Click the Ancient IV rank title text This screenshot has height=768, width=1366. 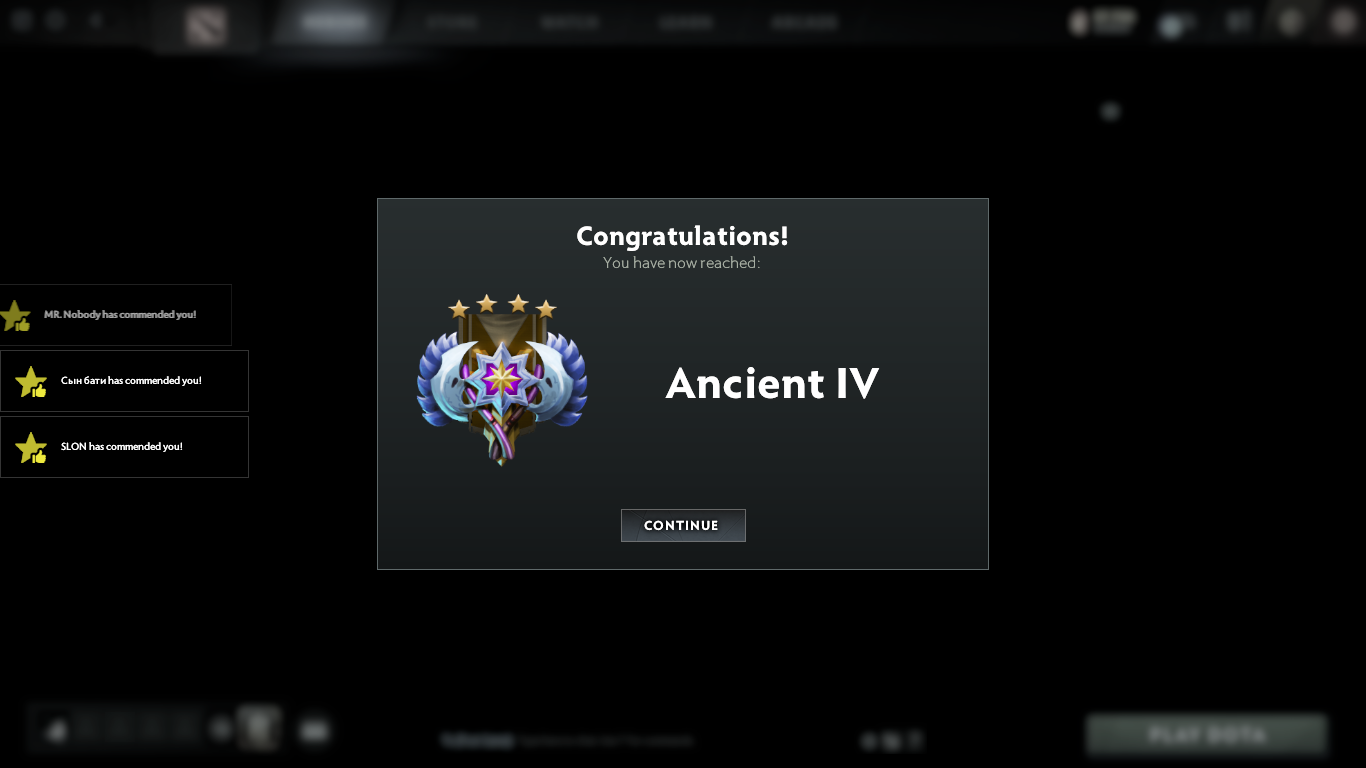[x=772, y=383]
